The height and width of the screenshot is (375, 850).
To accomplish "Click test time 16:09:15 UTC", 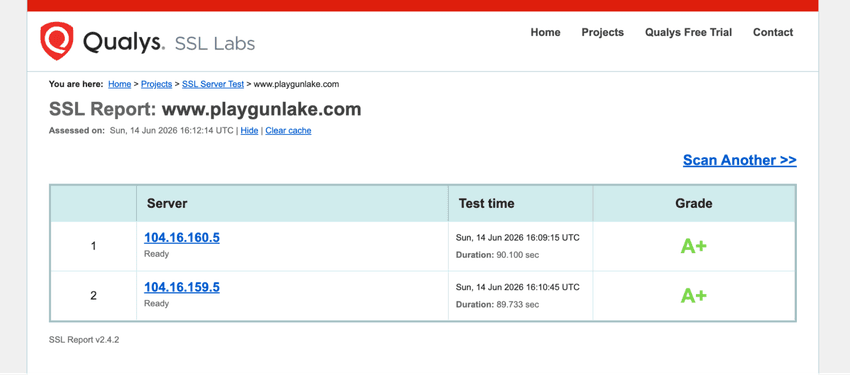I will point(517,238).
